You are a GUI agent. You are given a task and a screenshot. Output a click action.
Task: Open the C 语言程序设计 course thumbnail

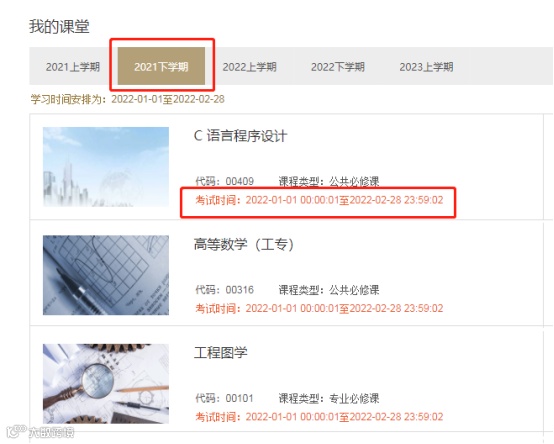pyautogui.click(x=106, y=167)
